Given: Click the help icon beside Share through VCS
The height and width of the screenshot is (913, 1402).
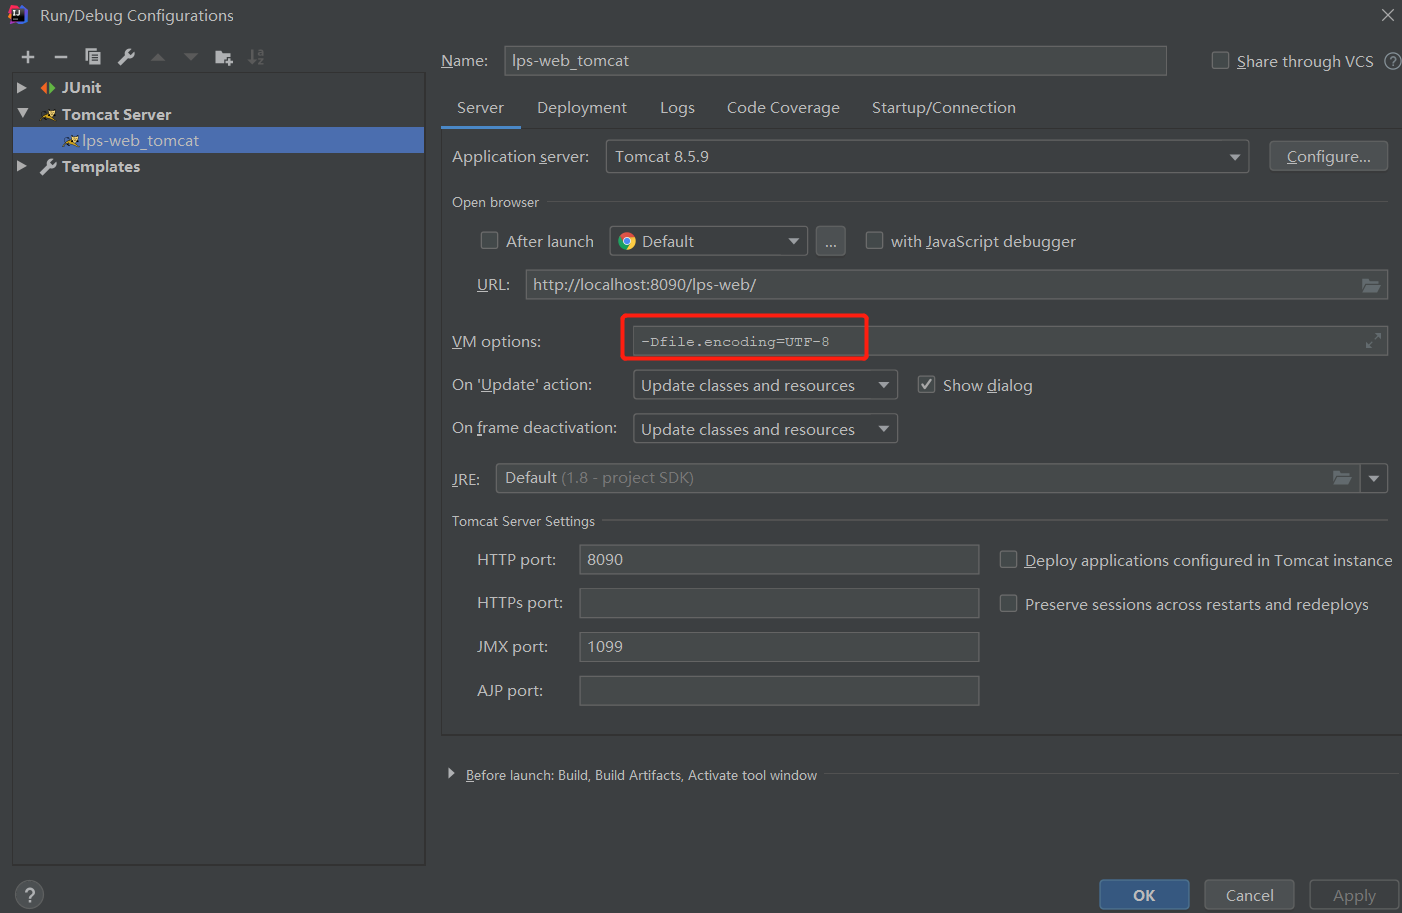Looking at the screenshot, I should [1392, 61].
